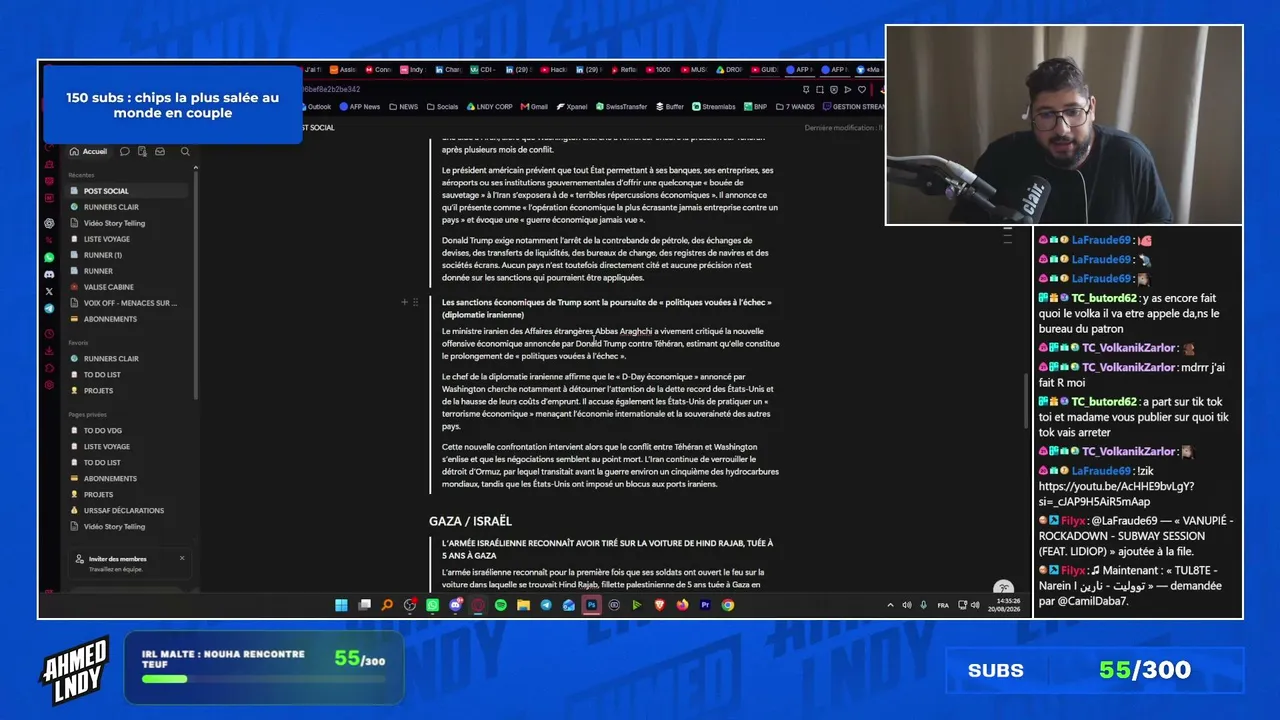Dismiss the Inviter des membres card
Screen dimensions: 1280x720
pyautogui.click(x=182, y=558)
